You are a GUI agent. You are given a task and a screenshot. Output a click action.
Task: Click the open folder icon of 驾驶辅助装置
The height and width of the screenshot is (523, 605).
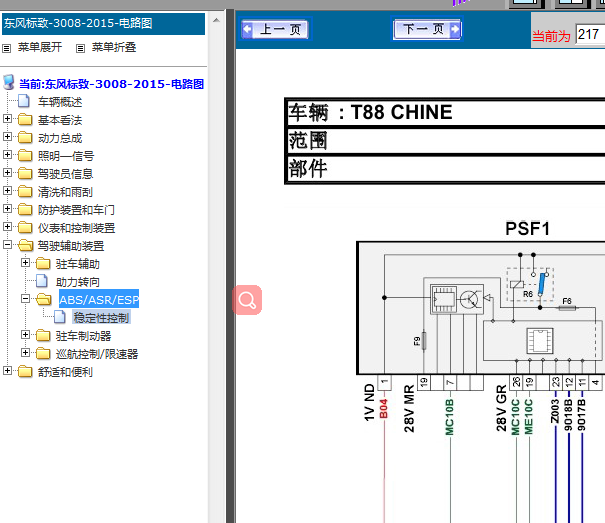(25, 245)
